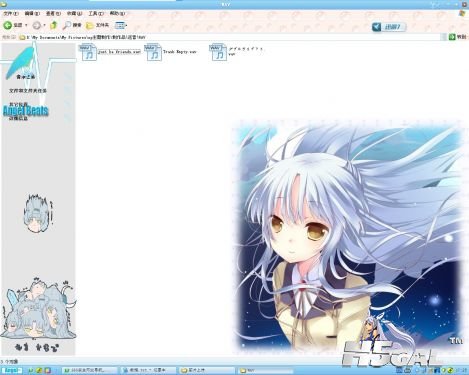This screenshot has width=469, height=375.
Task: Open the Back history dropdown arrow
Action: coord(26,25)
